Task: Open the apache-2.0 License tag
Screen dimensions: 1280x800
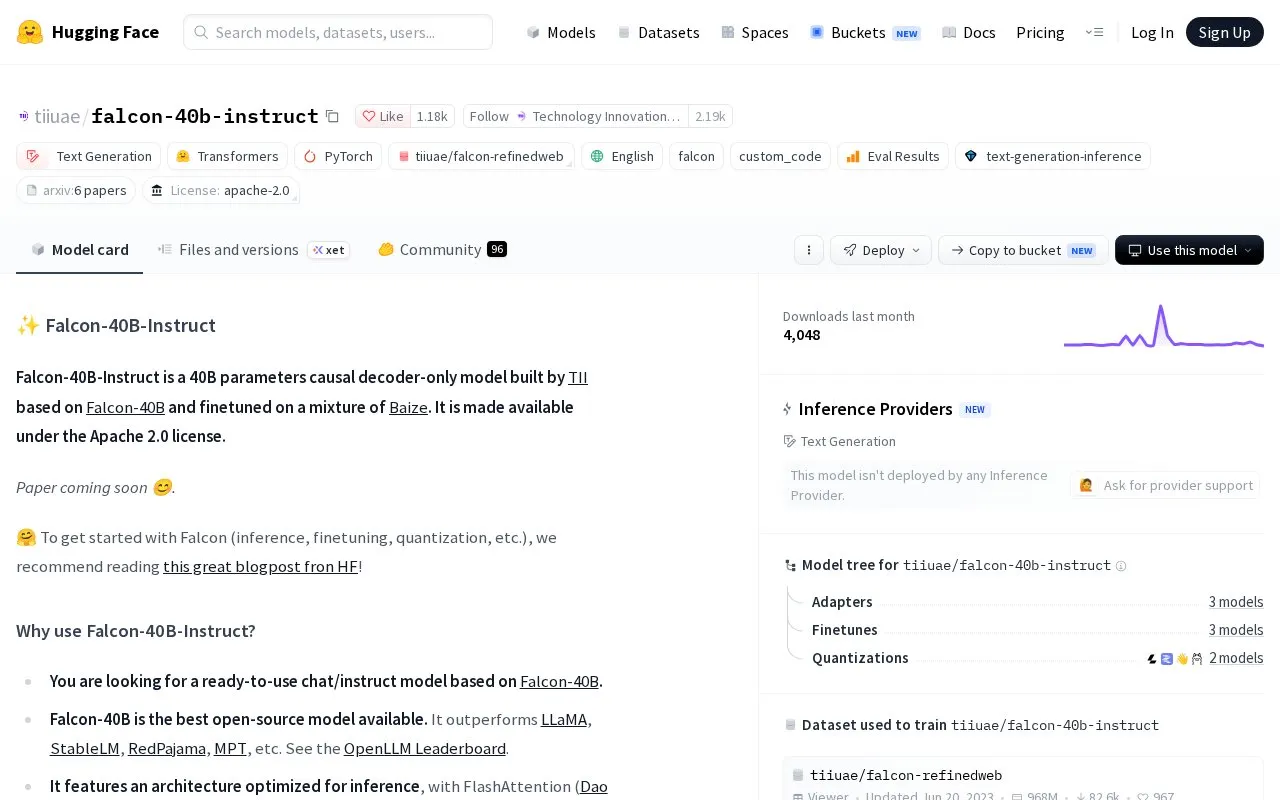Action: [x=221, y=190]
